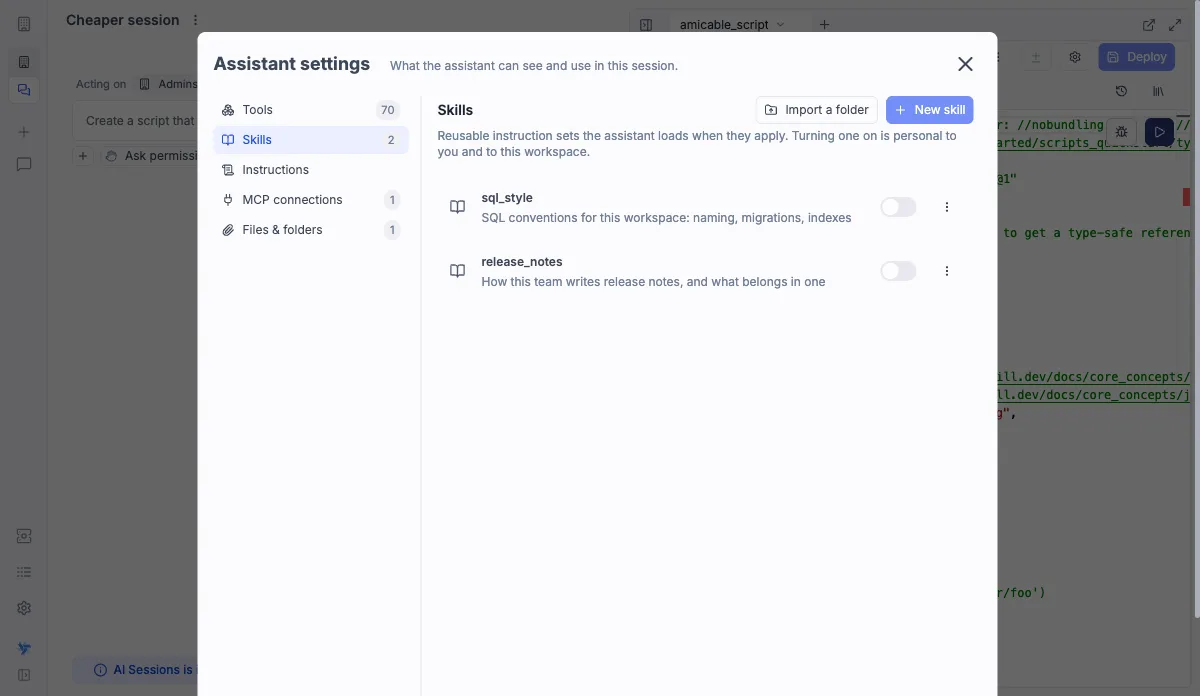This screenshot has width=1200, height=696.
Task: Click the Cheaper session title
Action: click(123, 20)
